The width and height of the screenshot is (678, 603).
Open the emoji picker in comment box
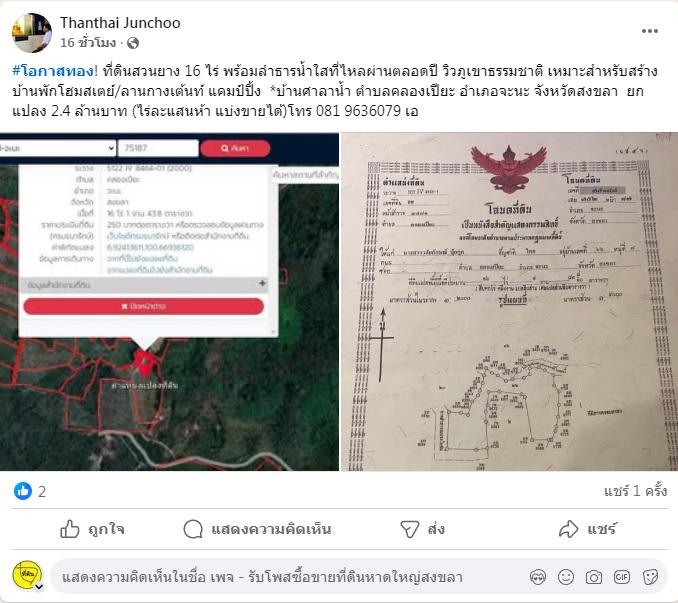click(566, 577)
